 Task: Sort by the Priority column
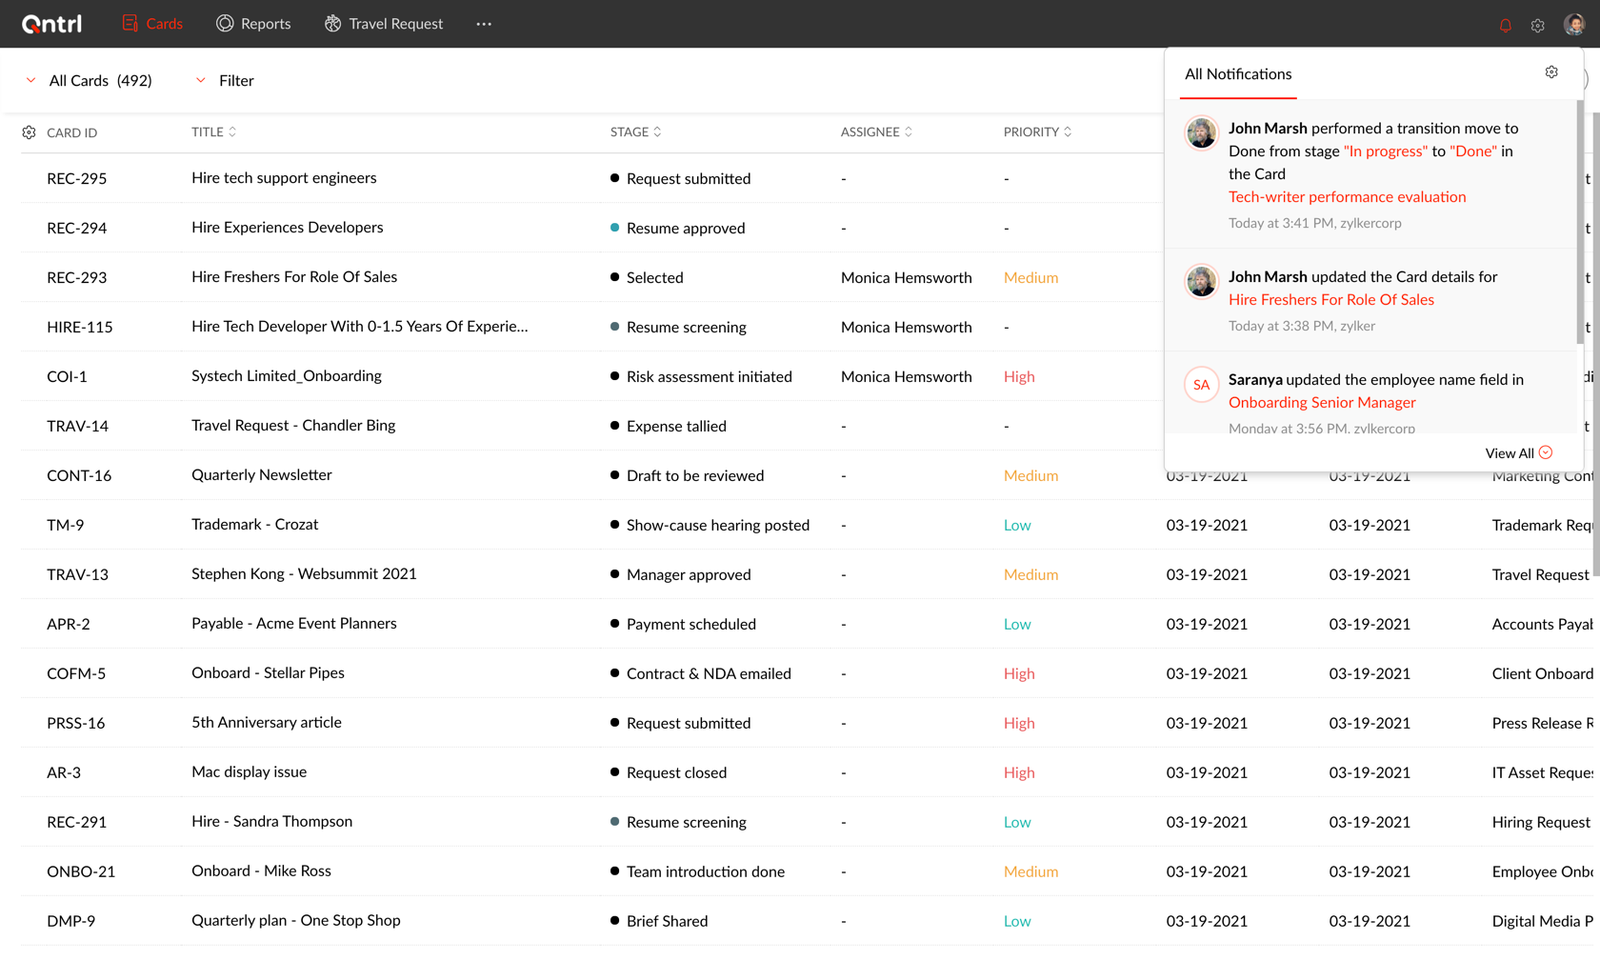(x=1038, y=132)
